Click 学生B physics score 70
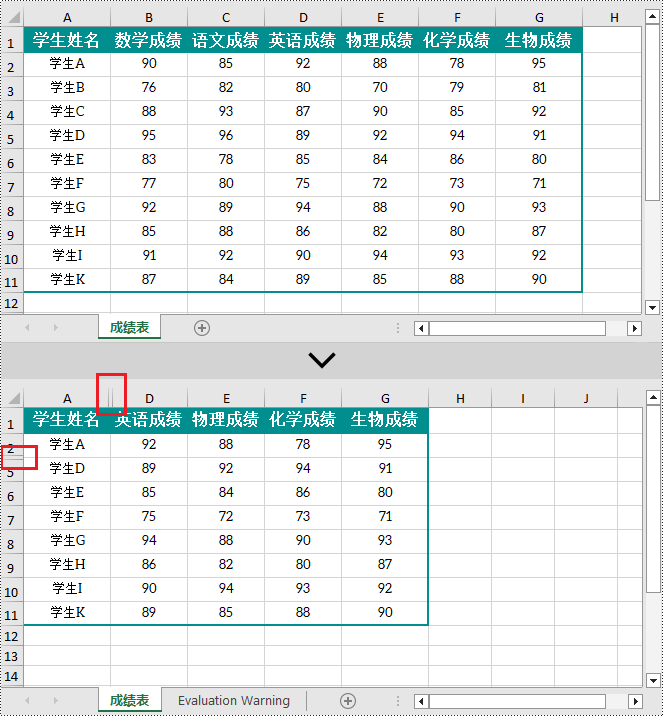663x716 pixels. pos(380,88)
